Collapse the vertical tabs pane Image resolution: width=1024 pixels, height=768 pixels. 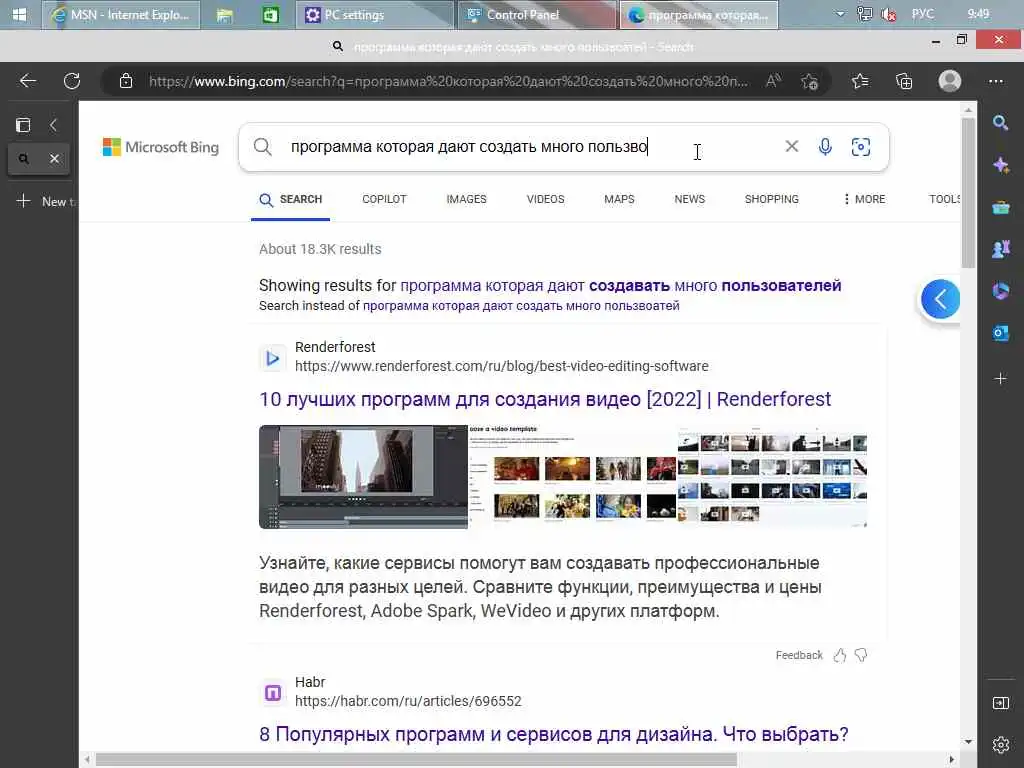click(54, 125)
